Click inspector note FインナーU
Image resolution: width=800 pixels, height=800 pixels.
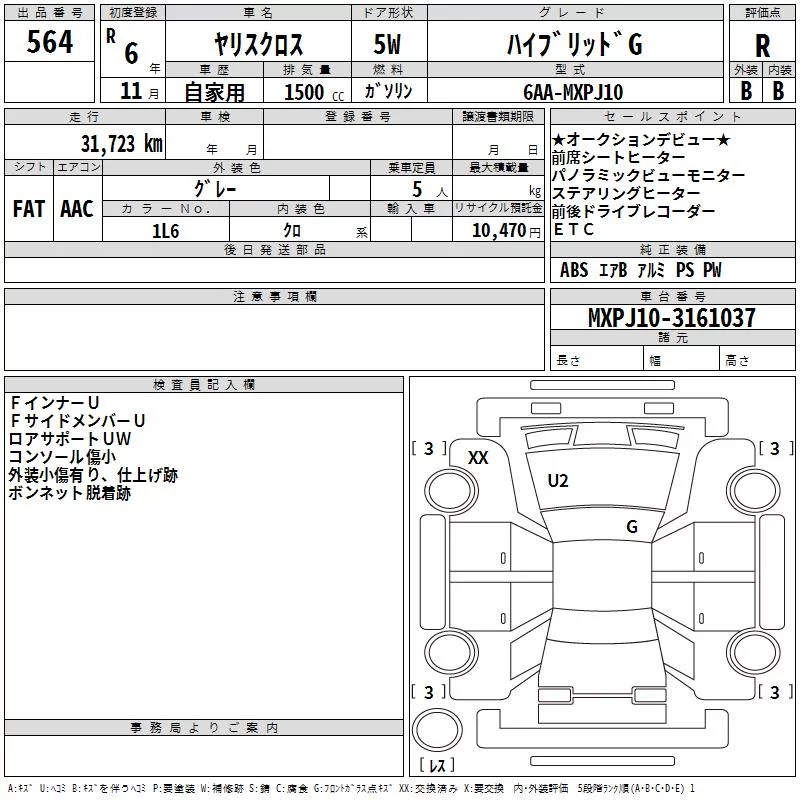[x=54, y=403]
